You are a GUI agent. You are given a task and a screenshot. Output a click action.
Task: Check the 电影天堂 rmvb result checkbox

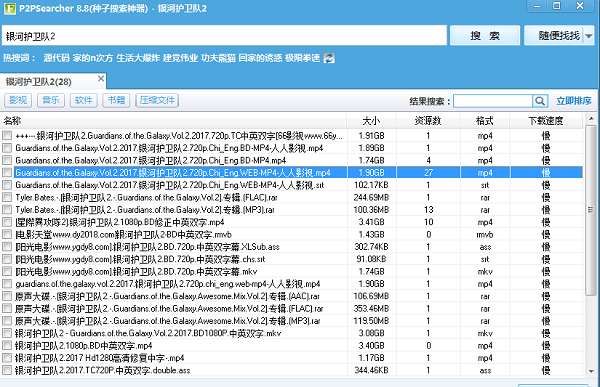7,234
